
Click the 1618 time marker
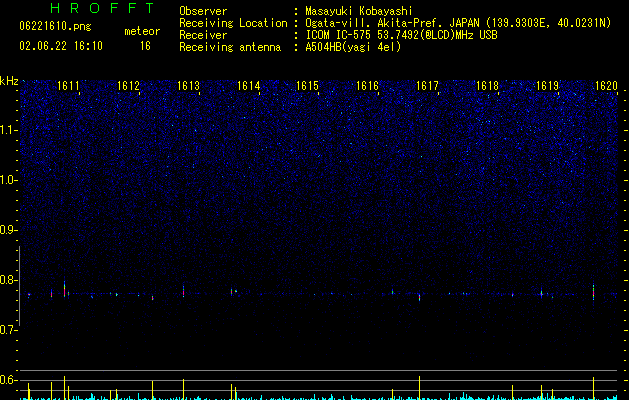click(487, 86)
